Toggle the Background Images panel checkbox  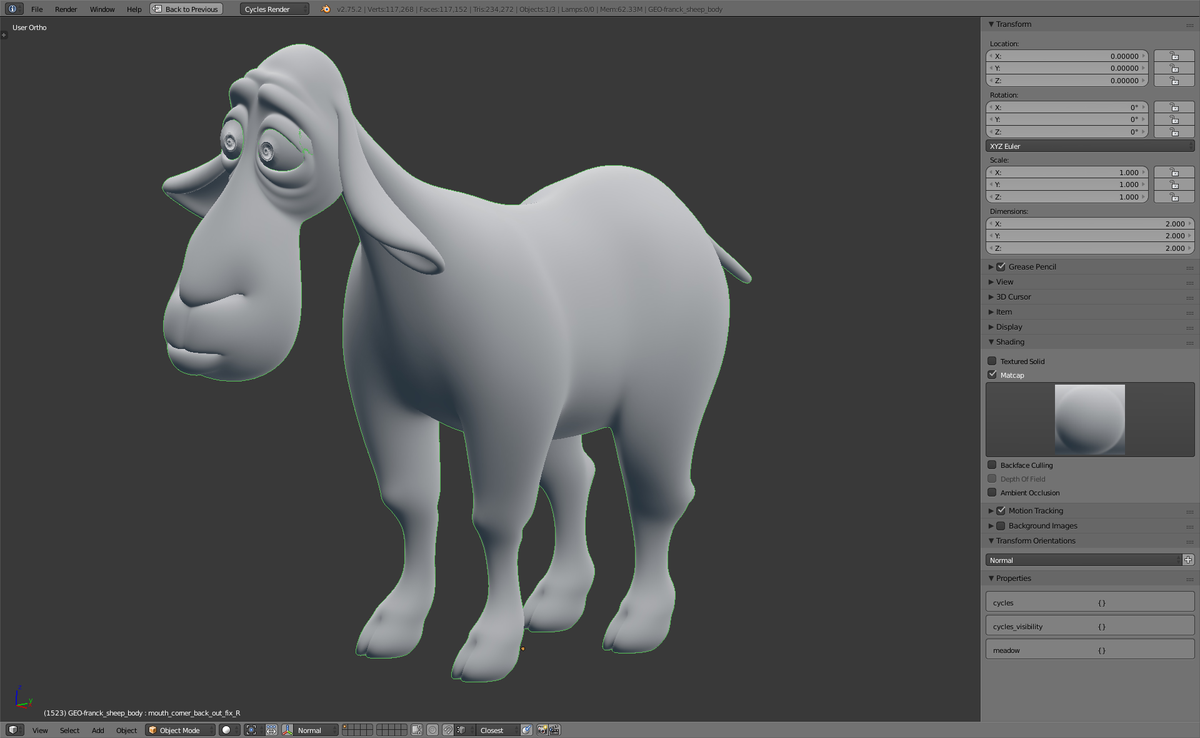pyautogui.click(x=1001, y=525)
